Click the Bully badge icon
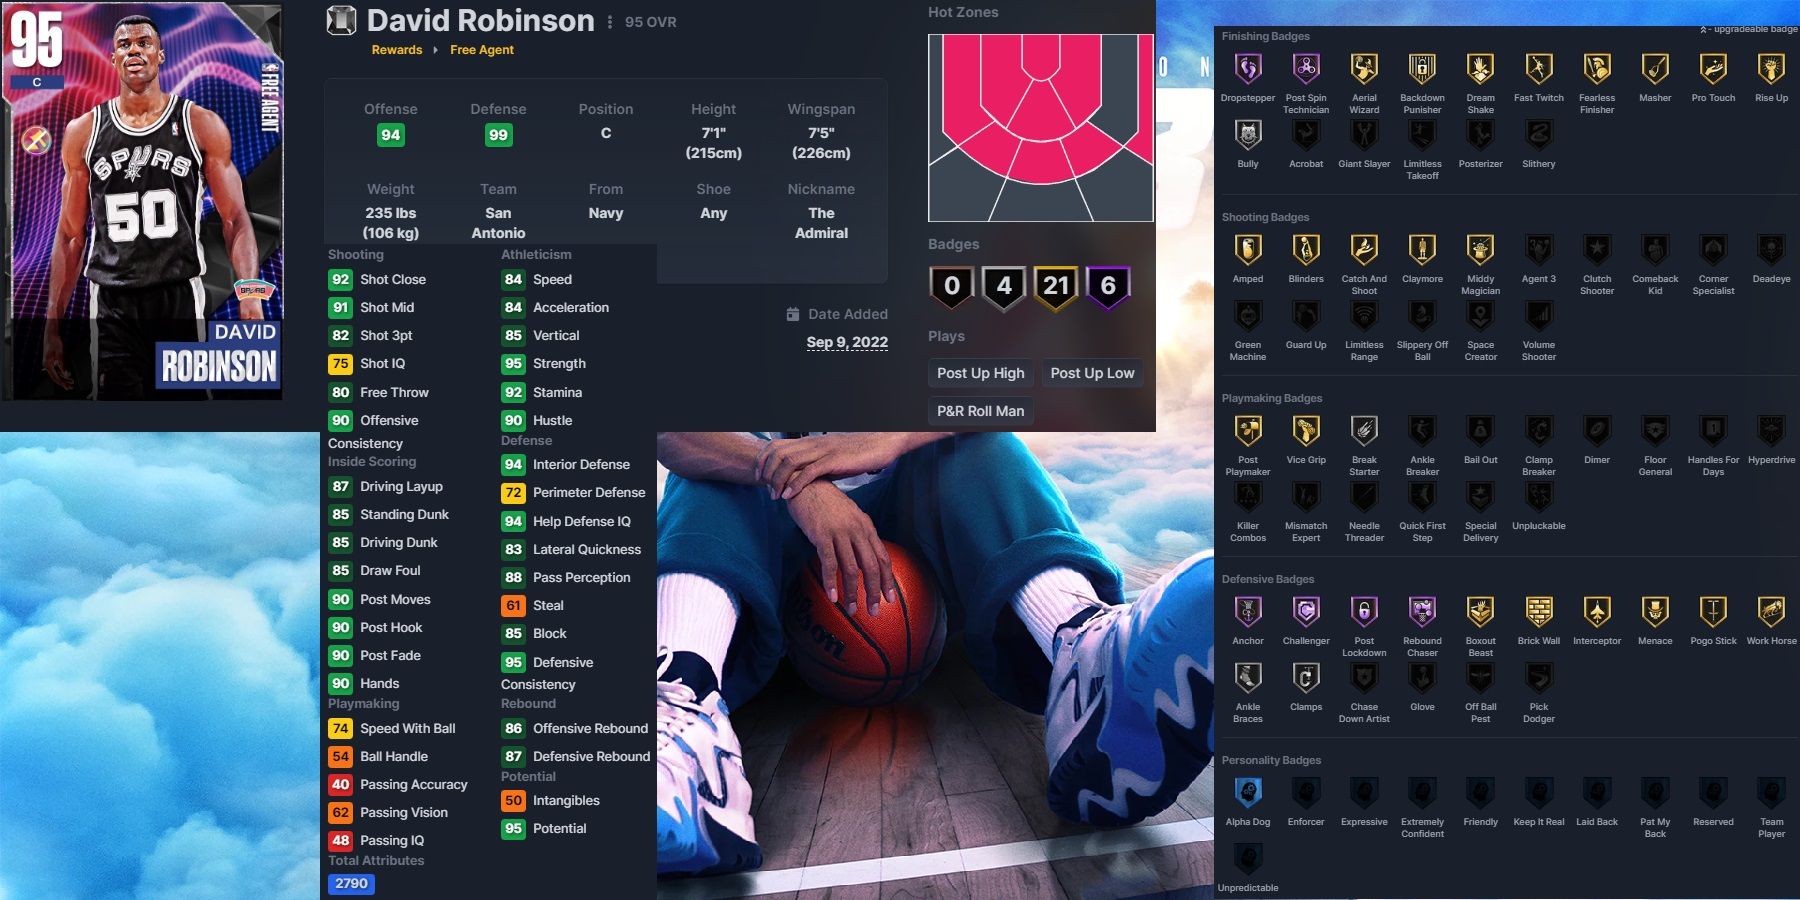The height and width of the screenshot is (900, 1800). pyautogui.click(x=1248, y=135)
